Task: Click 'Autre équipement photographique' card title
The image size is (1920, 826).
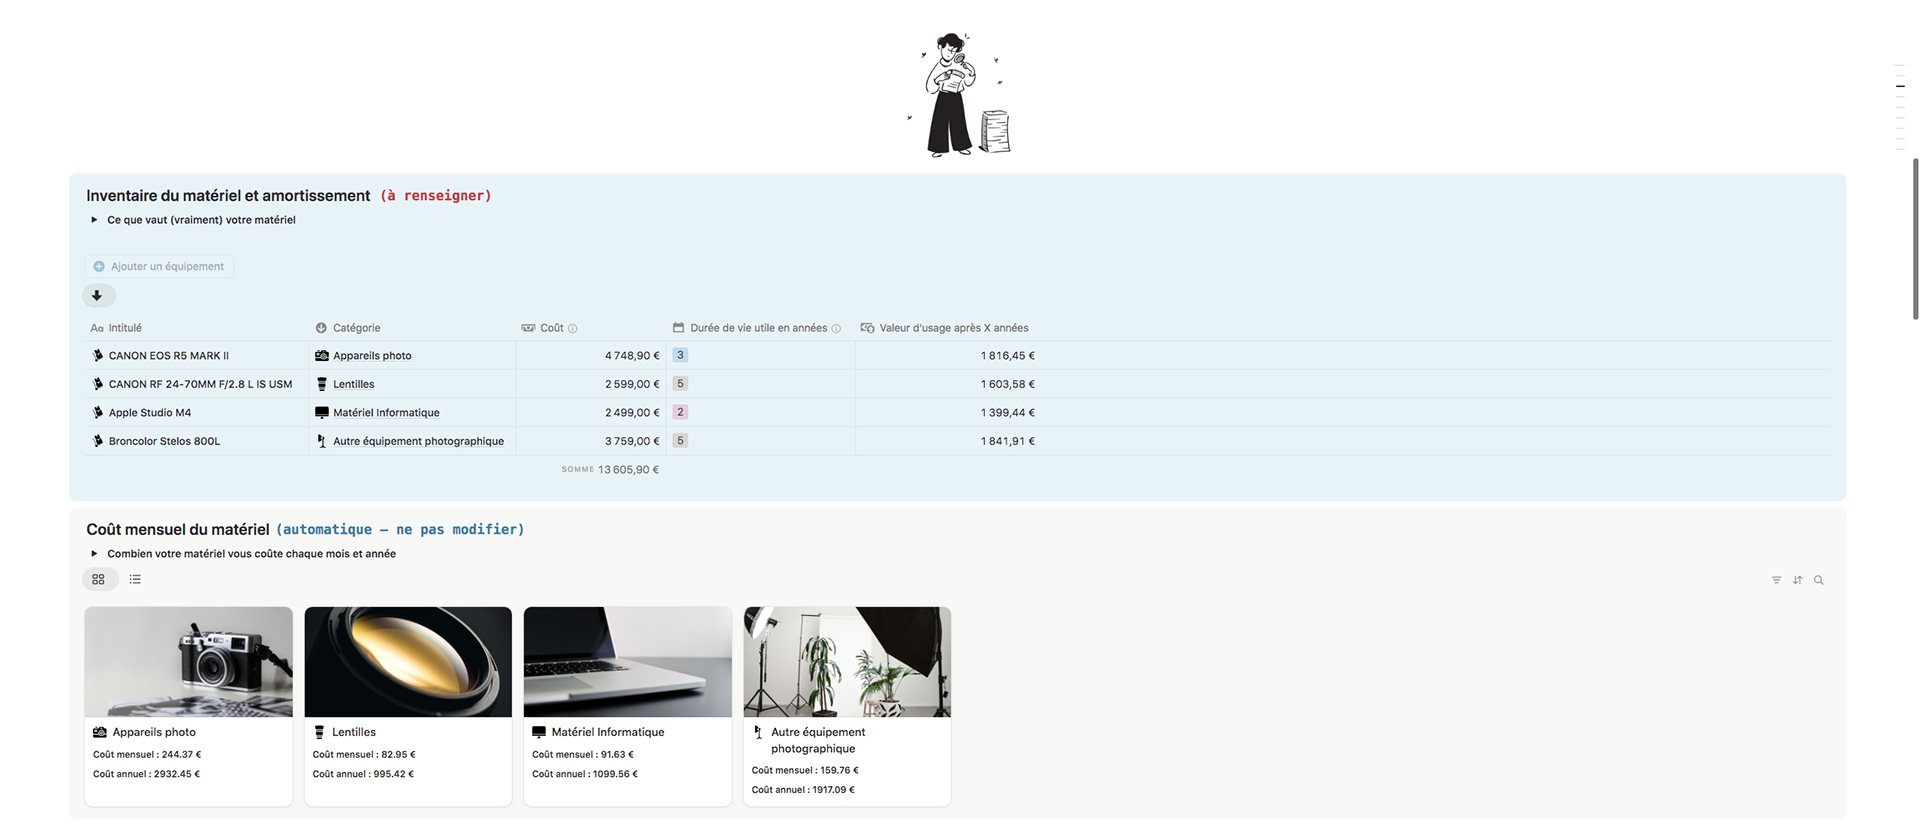Action: (818, 741)
